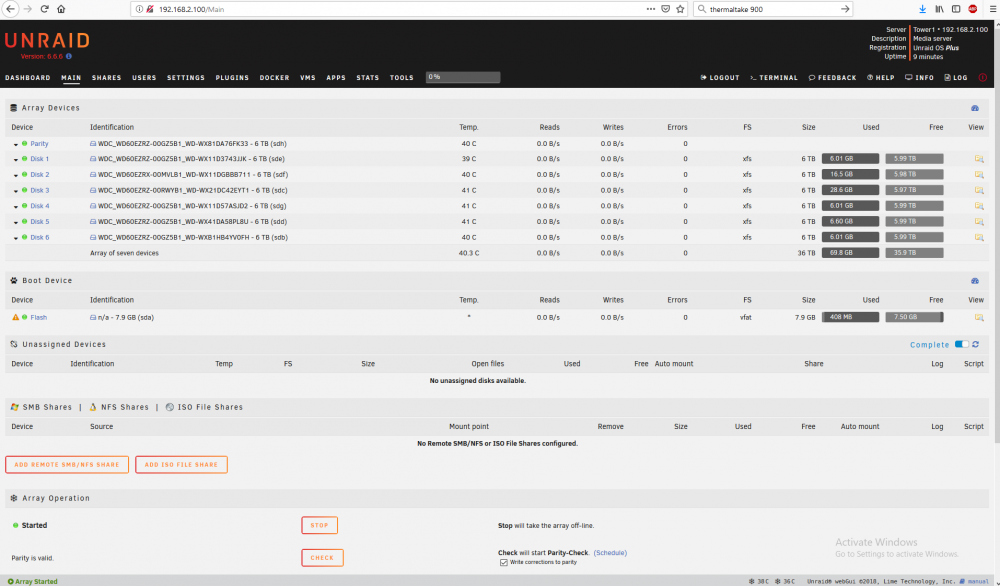Expand the Disk 3 row arrow
The image size is (1000, 586).
(x=16, y=191)
